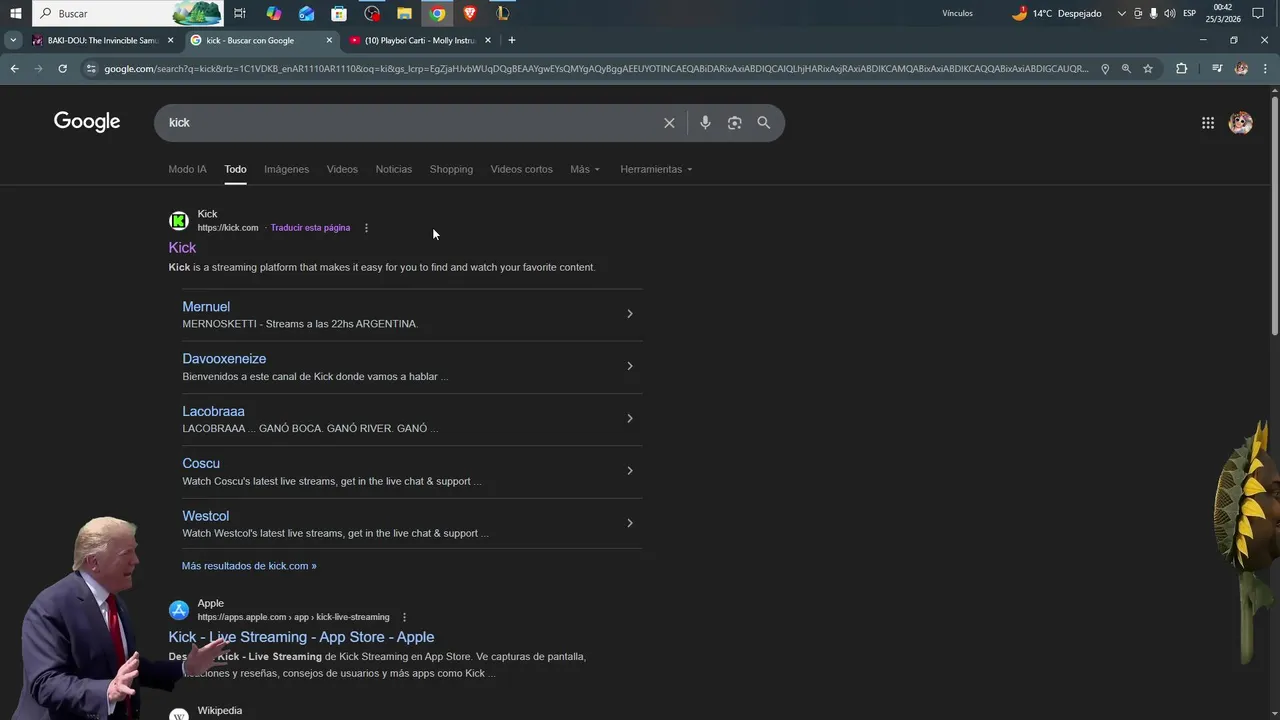Open Kick Live Streaming App Store link

(x=301, y=637)
